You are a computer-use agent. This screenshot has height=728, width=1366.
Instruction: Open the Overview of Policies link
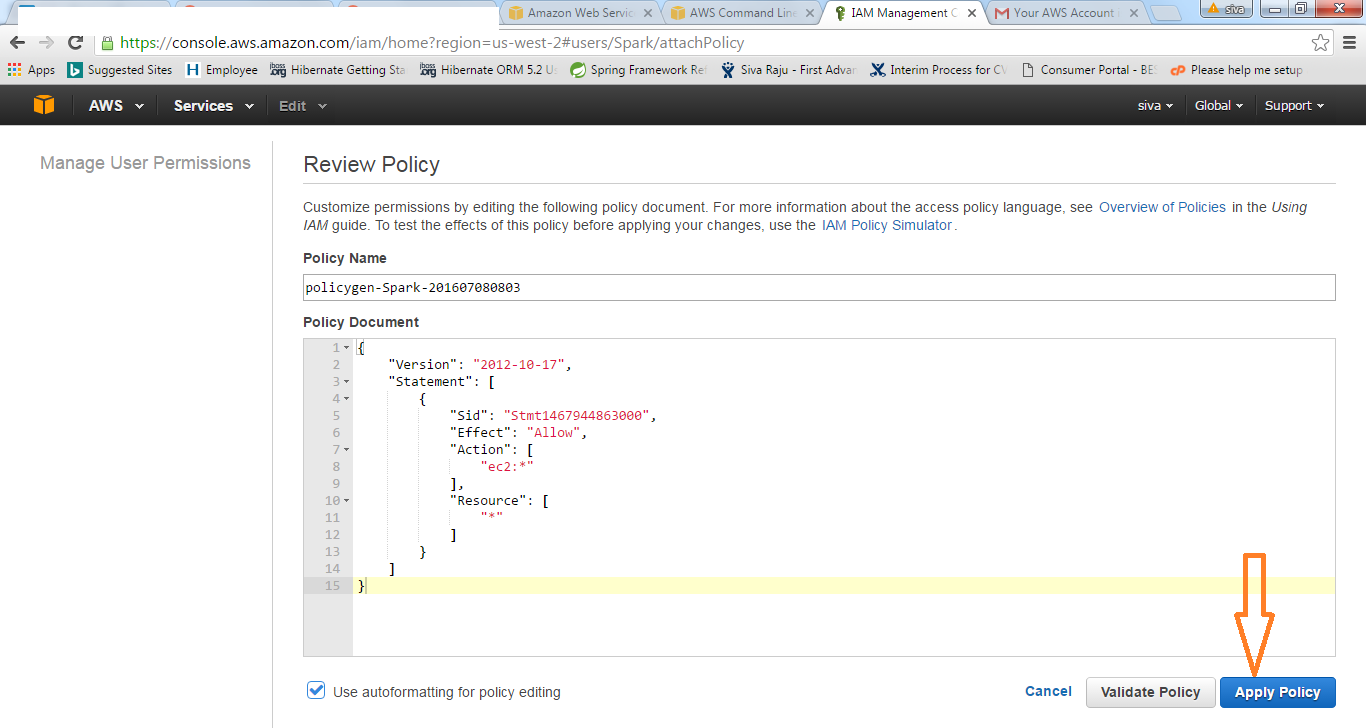pyautogui.click(x=1162, y=207)
